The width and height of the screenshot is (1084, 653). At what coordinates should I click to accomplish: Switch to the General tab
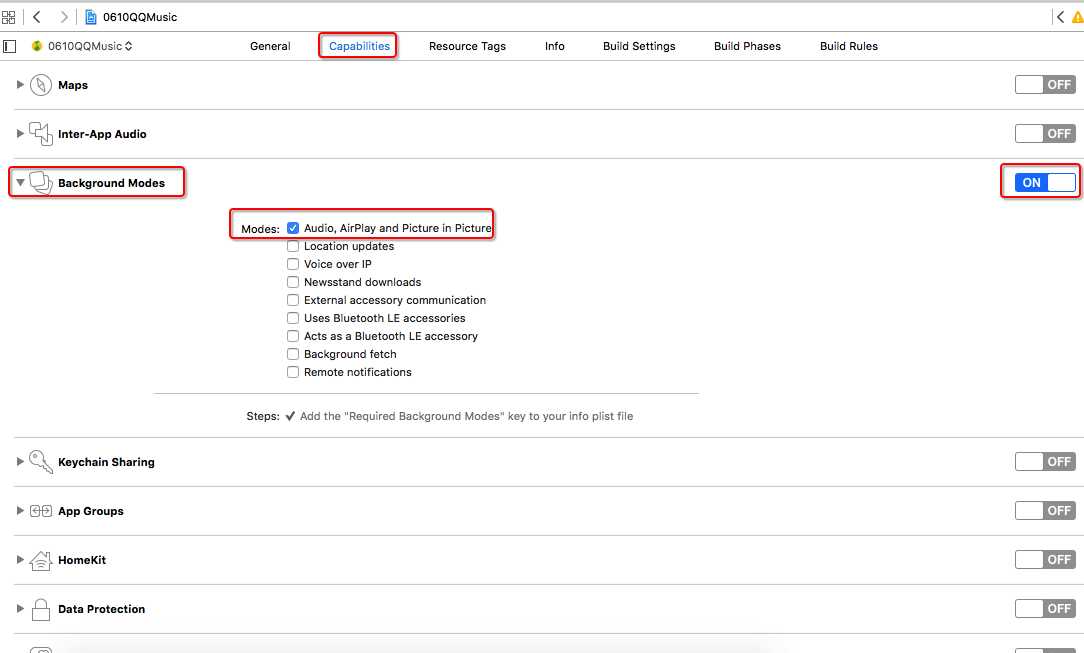(270, 46)
